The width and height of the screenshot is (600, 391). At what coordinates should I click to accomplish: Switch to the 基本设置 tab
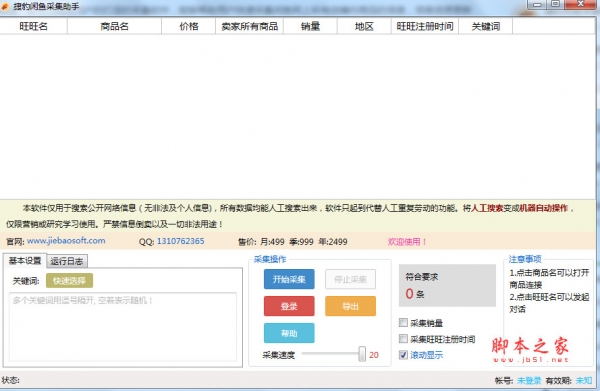[25, 261]
